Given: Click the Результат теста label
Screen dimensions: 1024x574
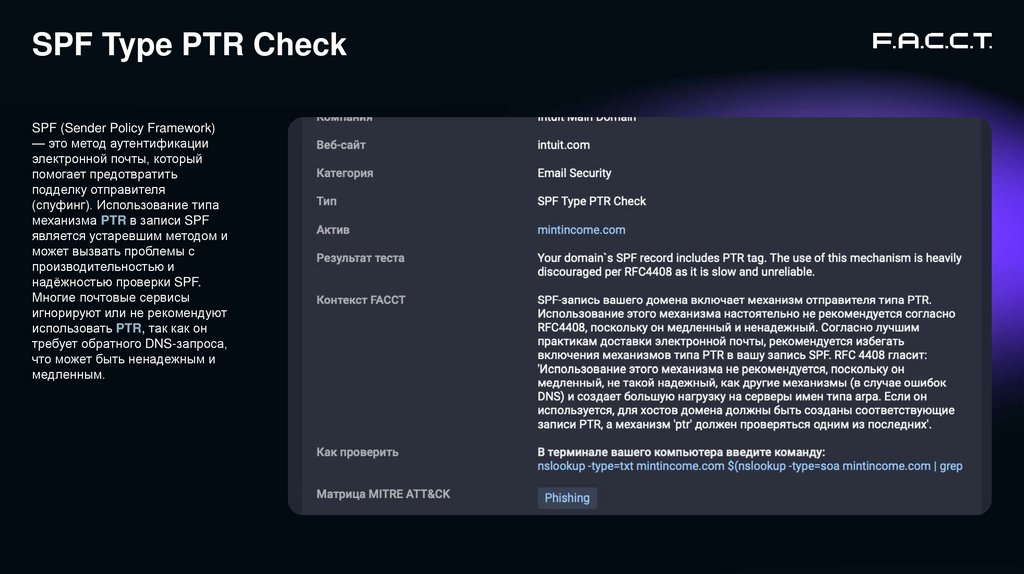Looking at the screenshot, I should pos(360,258).
